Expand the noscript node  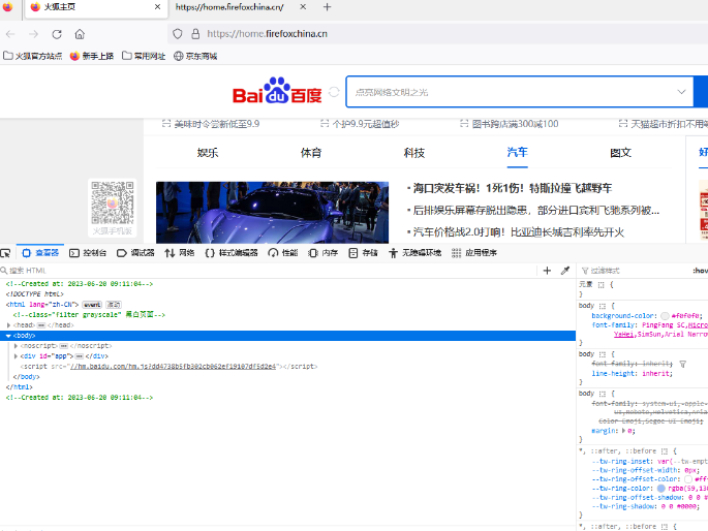coord(16,346)
